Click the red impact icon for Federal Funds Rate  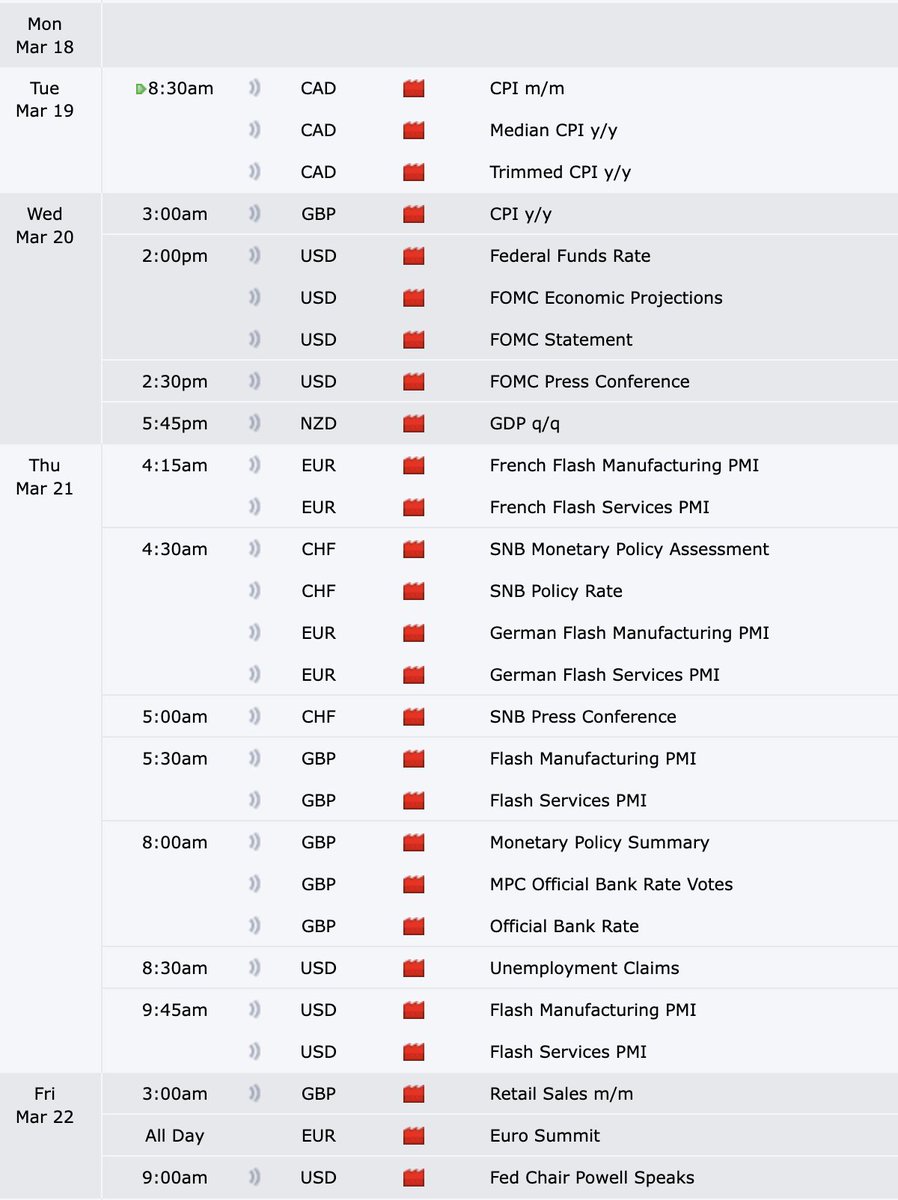click(414, 256)
